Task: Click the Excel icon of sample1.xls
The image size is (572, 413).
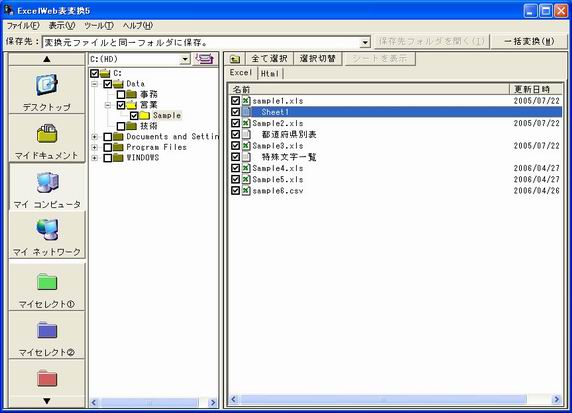Action: pyautogui.click(x=246, y=101)
